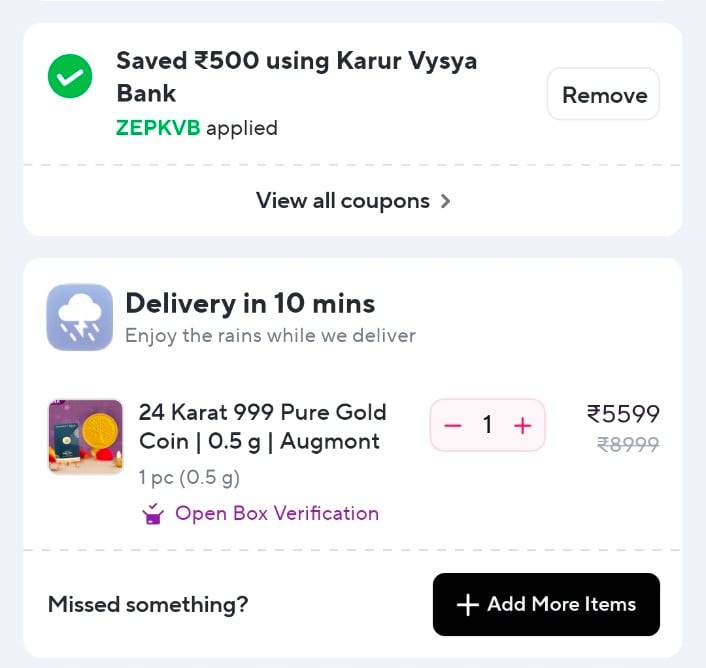Decrease gold coin quantity with minus

(x=453, y=426)
